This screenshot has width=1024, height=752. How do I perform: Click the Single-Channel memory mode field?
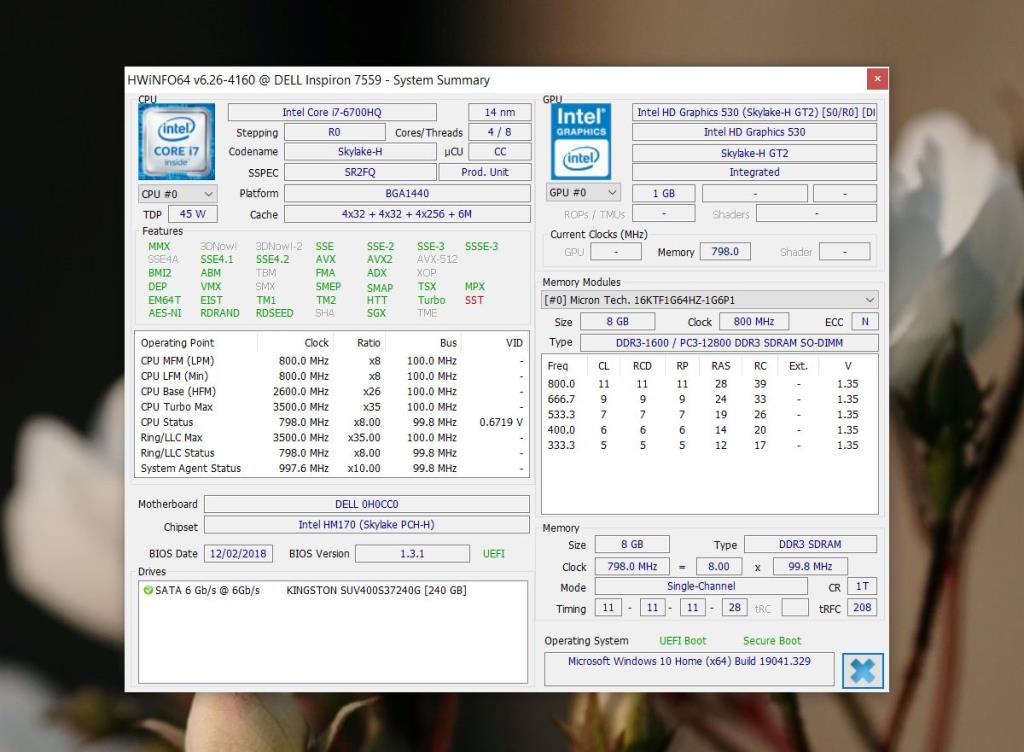pos(700,586)
